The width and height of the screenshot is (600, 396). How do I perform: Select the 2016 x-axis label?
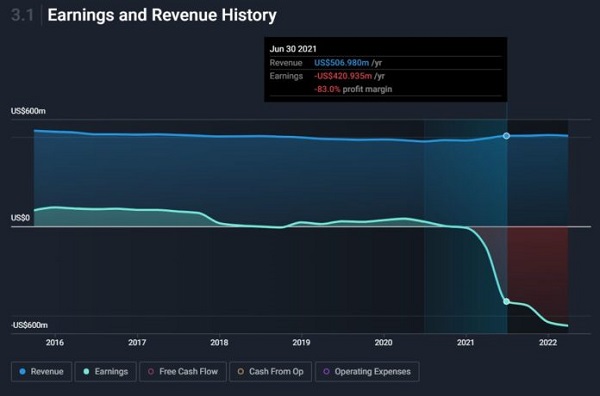coord(55,342)
